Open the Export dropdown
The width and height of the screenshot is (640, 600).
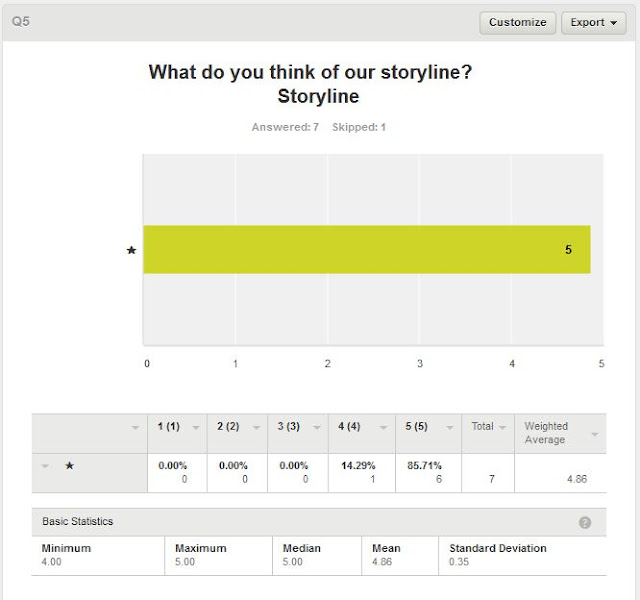593,22
